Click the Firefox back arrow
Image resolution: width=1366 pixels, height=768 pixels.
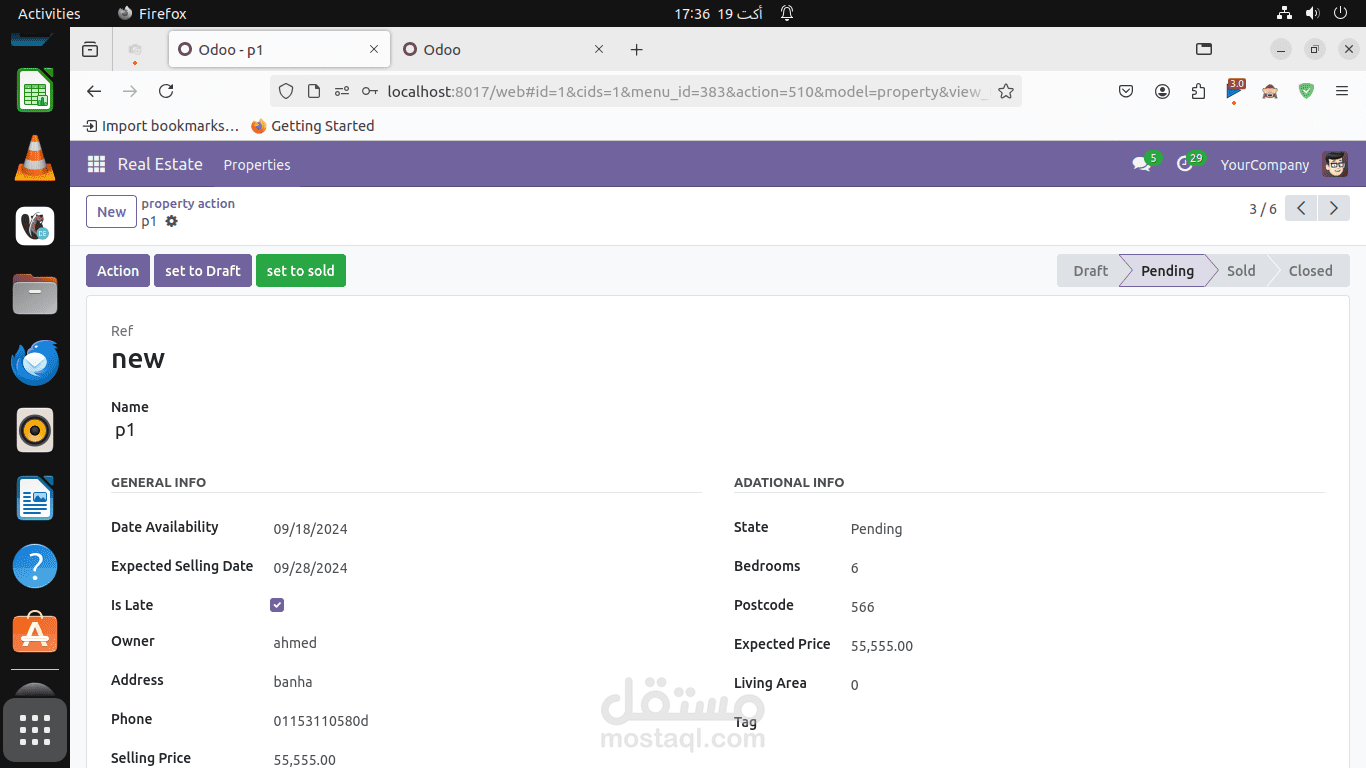click(94, 91)
